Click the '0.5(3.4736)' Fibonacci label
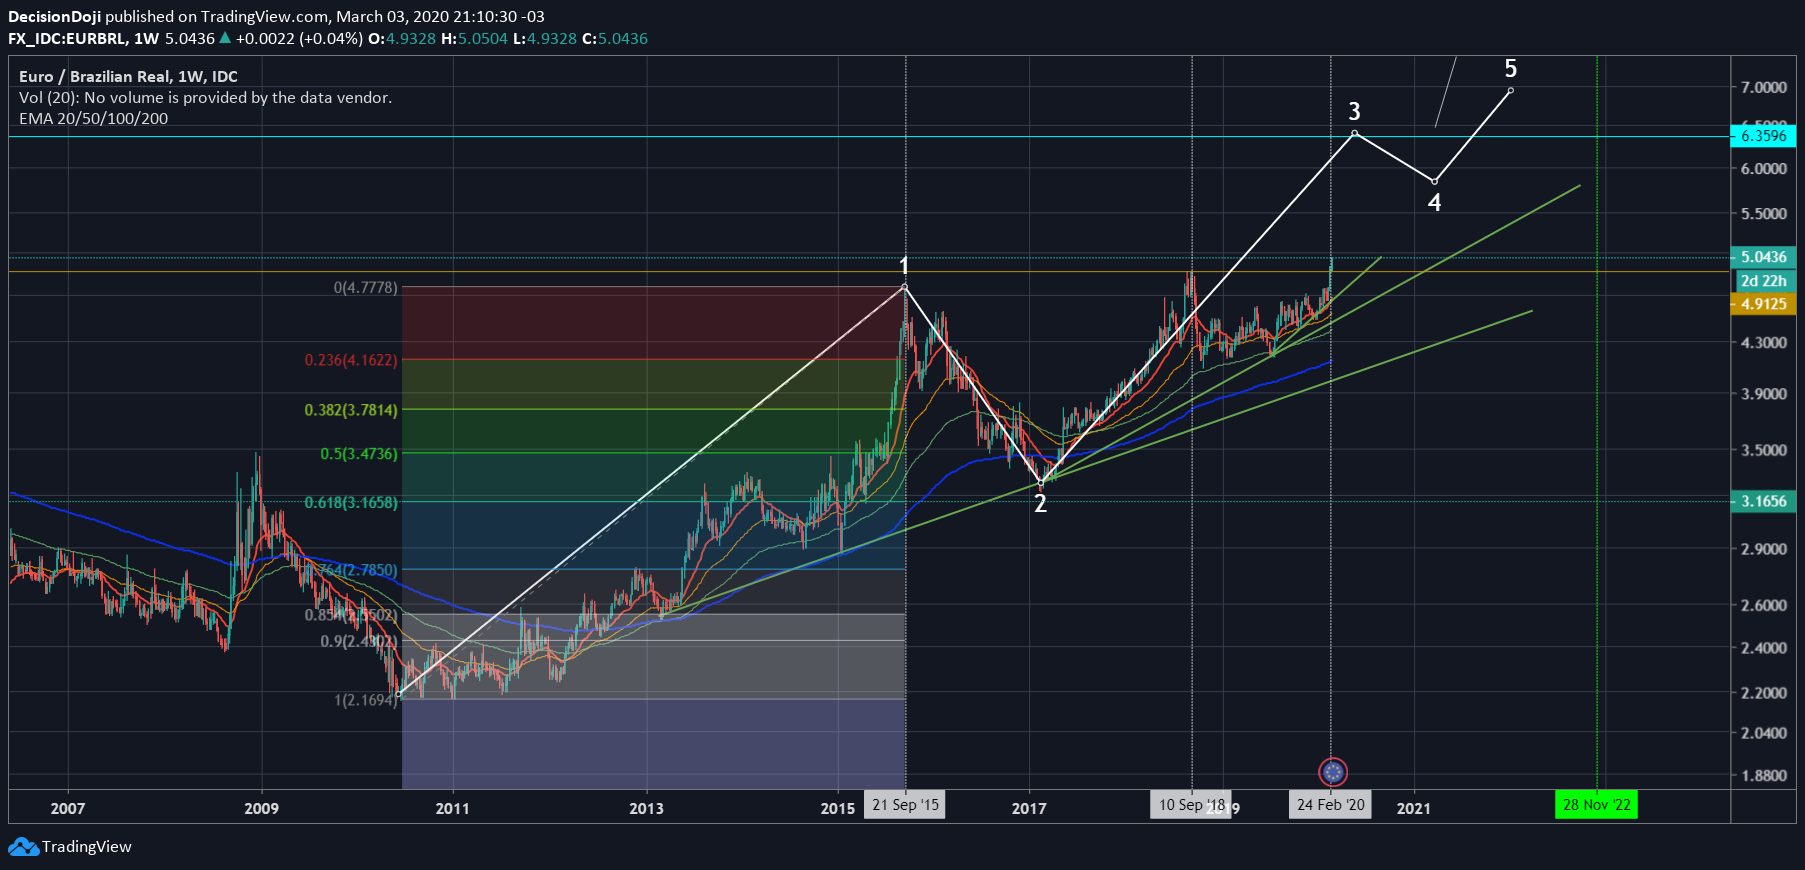This screenshot has height=870, width=1805. click(359, 454)
